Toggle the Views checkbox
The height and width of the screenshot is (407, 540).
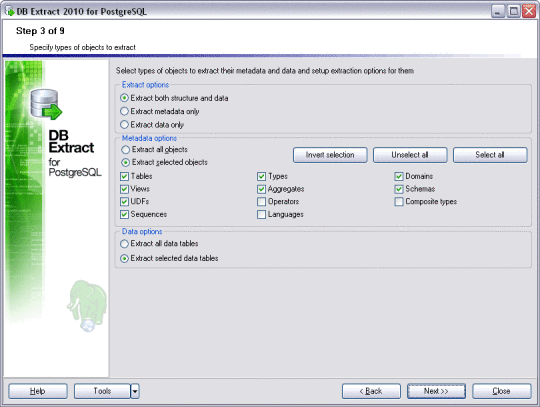click(x=124, y=189)
